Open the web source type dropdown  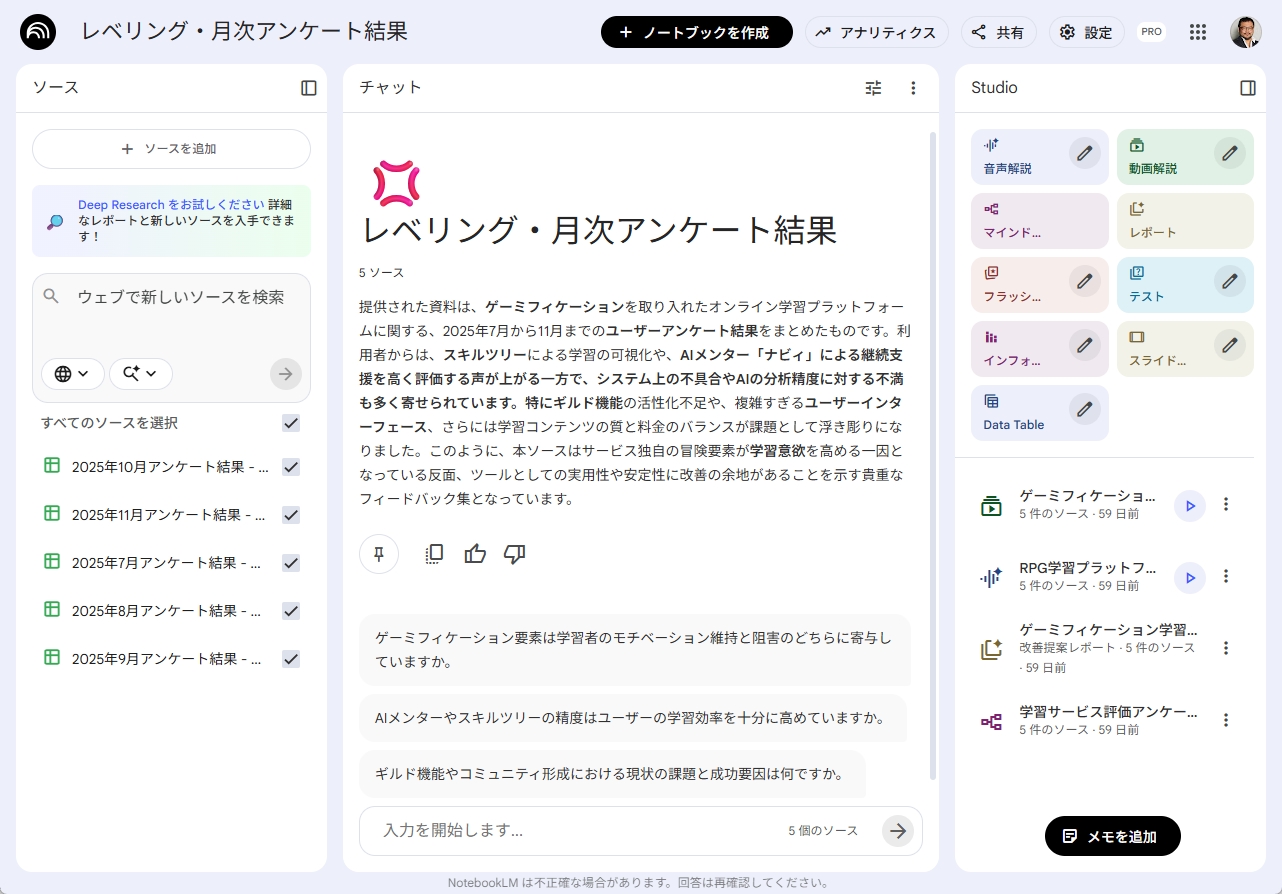73,374
